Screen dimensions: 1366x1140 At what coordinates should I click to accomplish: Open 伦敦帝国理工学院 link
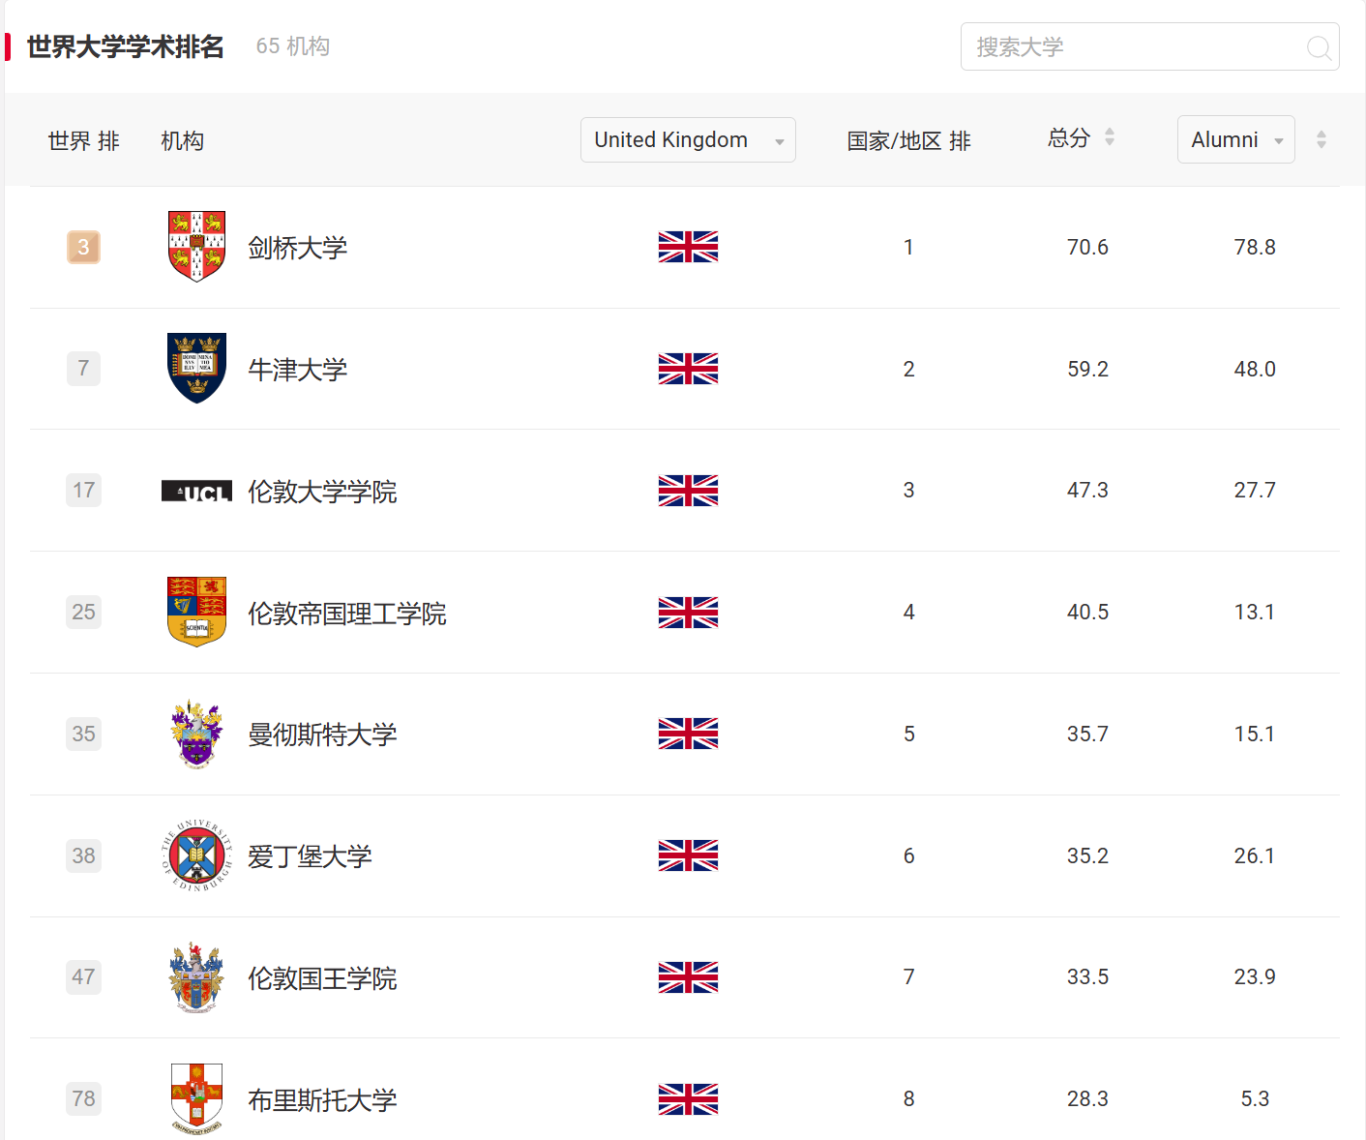(347, 613)
